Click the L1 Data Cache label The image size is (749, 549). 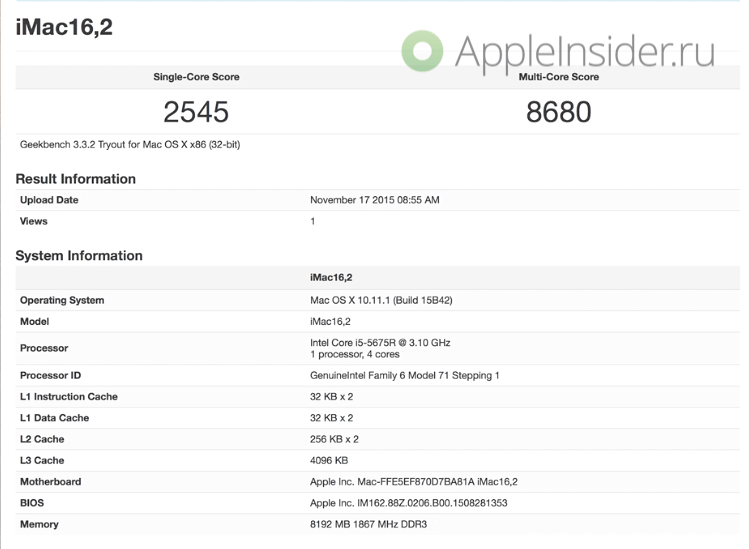pyautogui.click(x=54, y=418)
